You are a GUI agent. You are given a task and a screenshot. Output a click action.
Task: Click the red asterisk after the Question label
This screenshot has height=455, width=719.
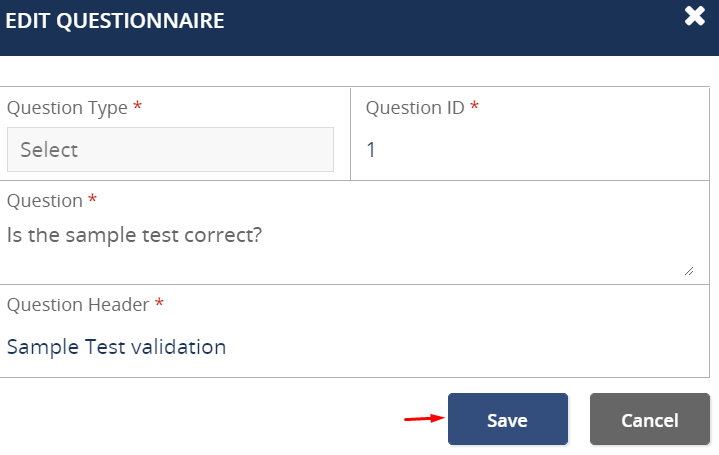(93, 200)
